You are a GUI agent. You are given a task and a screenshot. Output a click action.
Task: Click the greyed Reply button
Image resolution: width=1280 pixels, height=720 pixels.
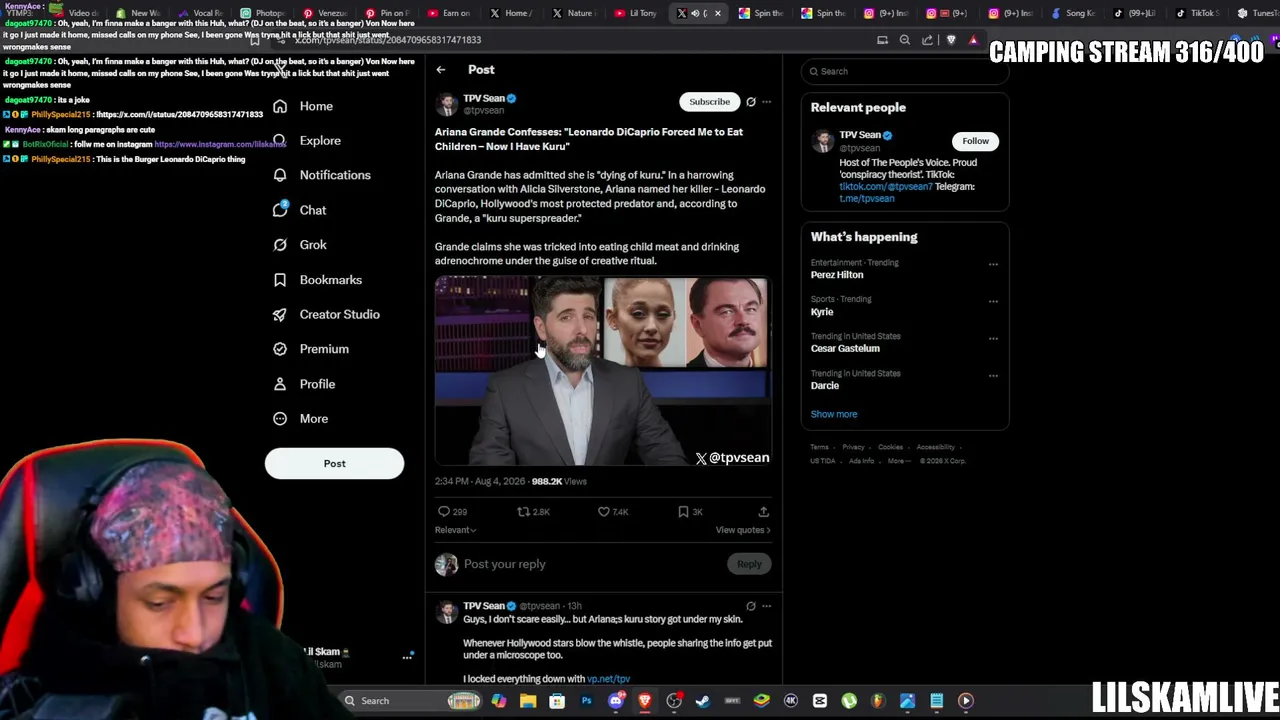coord(749,564)
